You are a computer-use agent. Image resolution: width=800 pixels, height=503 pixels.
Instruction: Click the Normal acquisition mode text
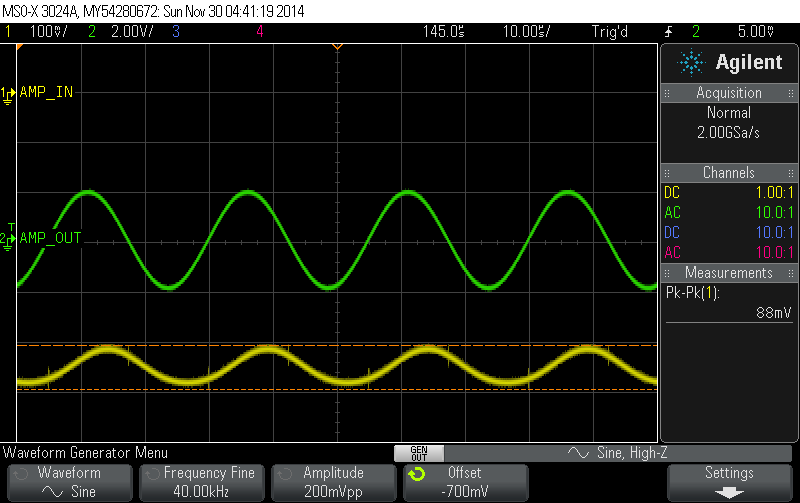(729, 113)
